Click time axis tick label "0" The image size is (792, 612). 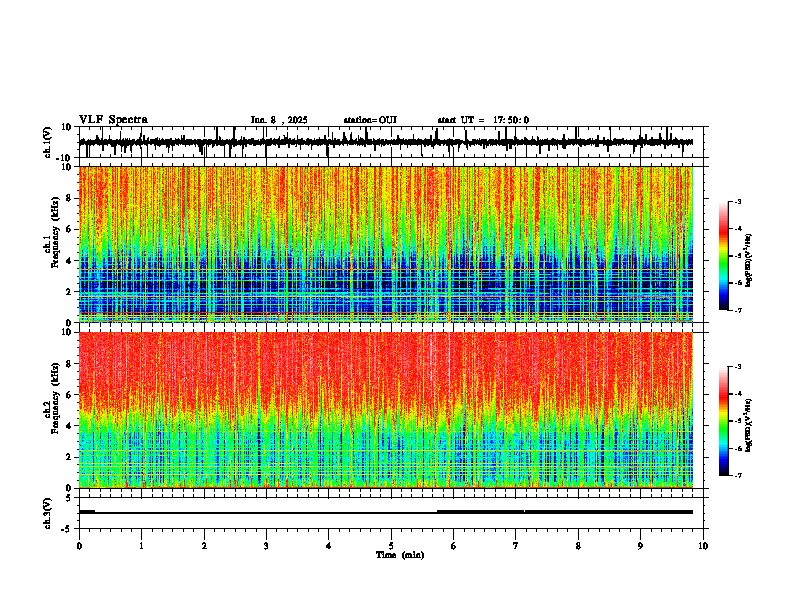(x=79, y=546)
